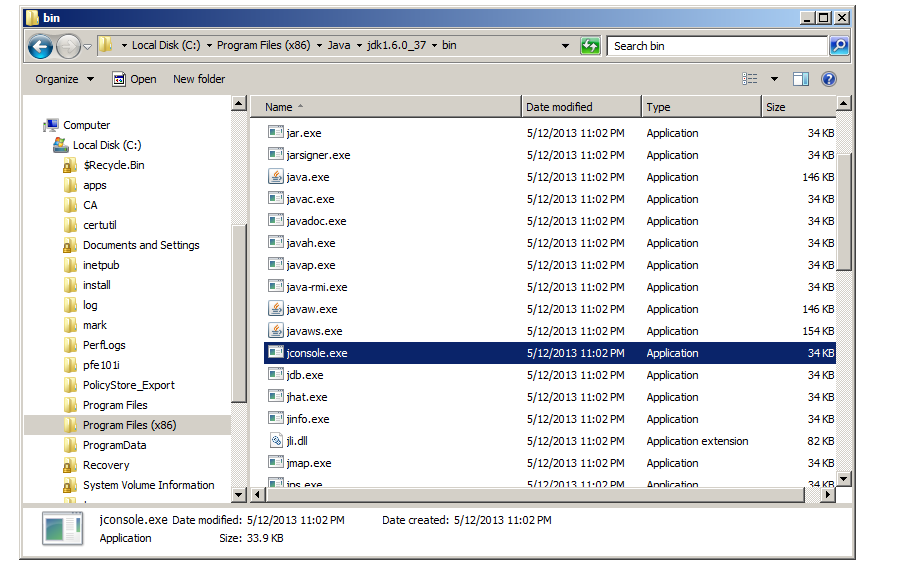Select the jdb.exe file icon

coord(276,374)
